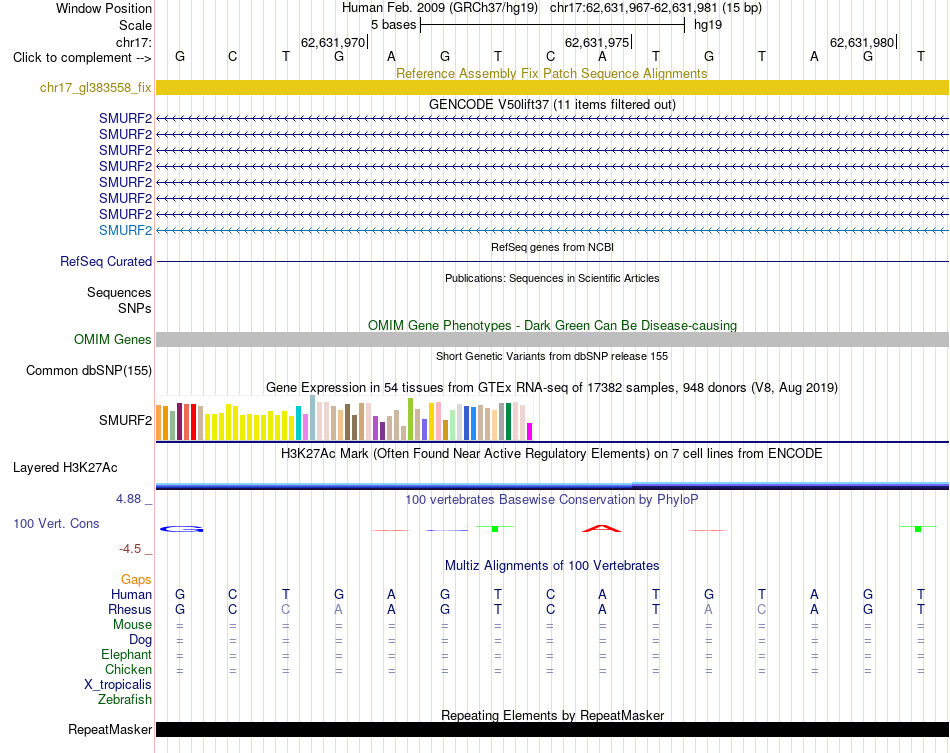Click the 62,631,970 position marker

tap(333, 42)
